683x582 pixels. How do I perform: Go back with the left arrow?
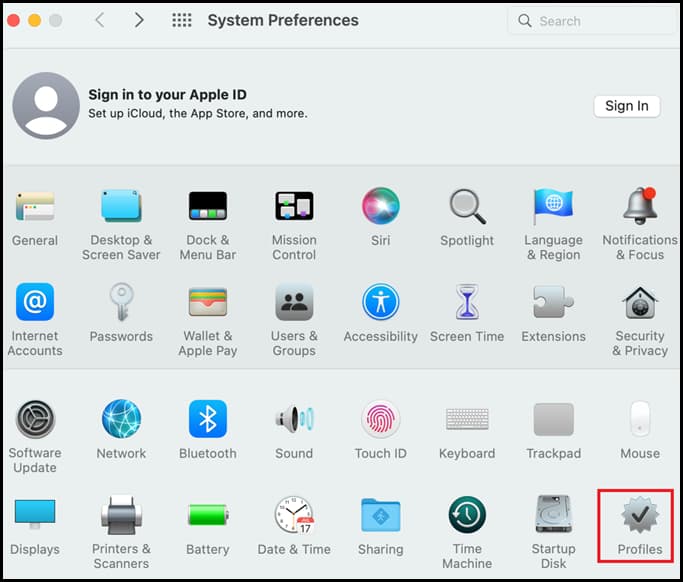coord(100,20)
